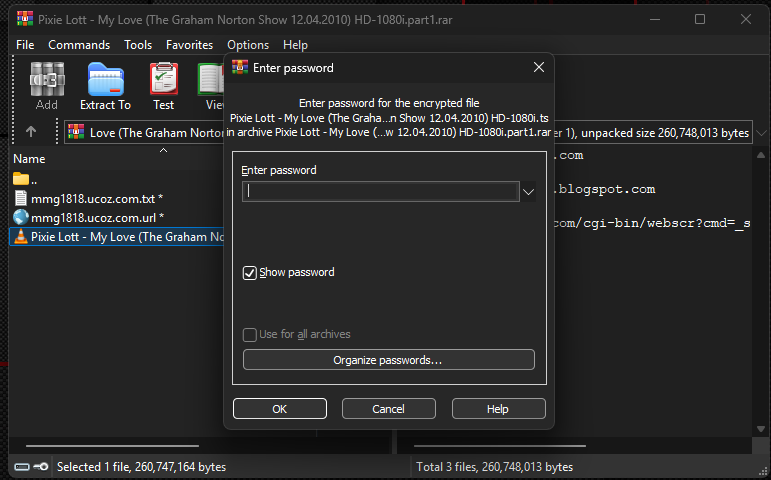771x480 pixels.
Task: Click comment pane scroll up arrow
Action: (x=761, y=155)
